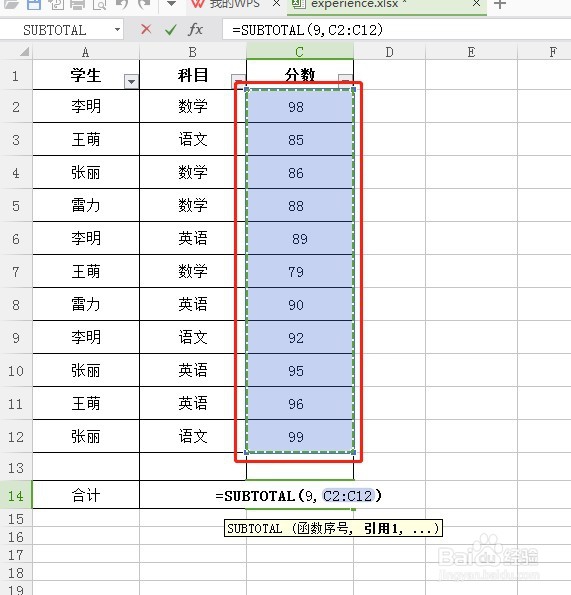Click score cell 89
The width and height of the screenshot is (571, 595).
[x=300, y=239]
